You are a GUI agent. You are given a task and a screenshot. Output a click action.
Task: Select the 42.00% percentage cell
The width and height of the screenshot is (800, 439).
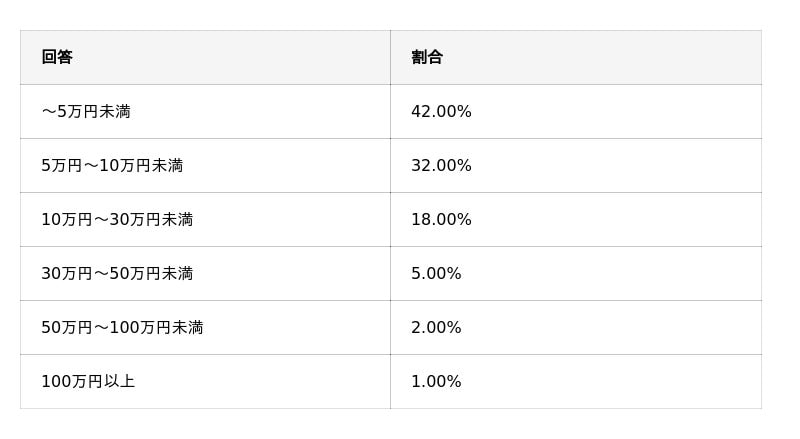(x=441, y=112)
